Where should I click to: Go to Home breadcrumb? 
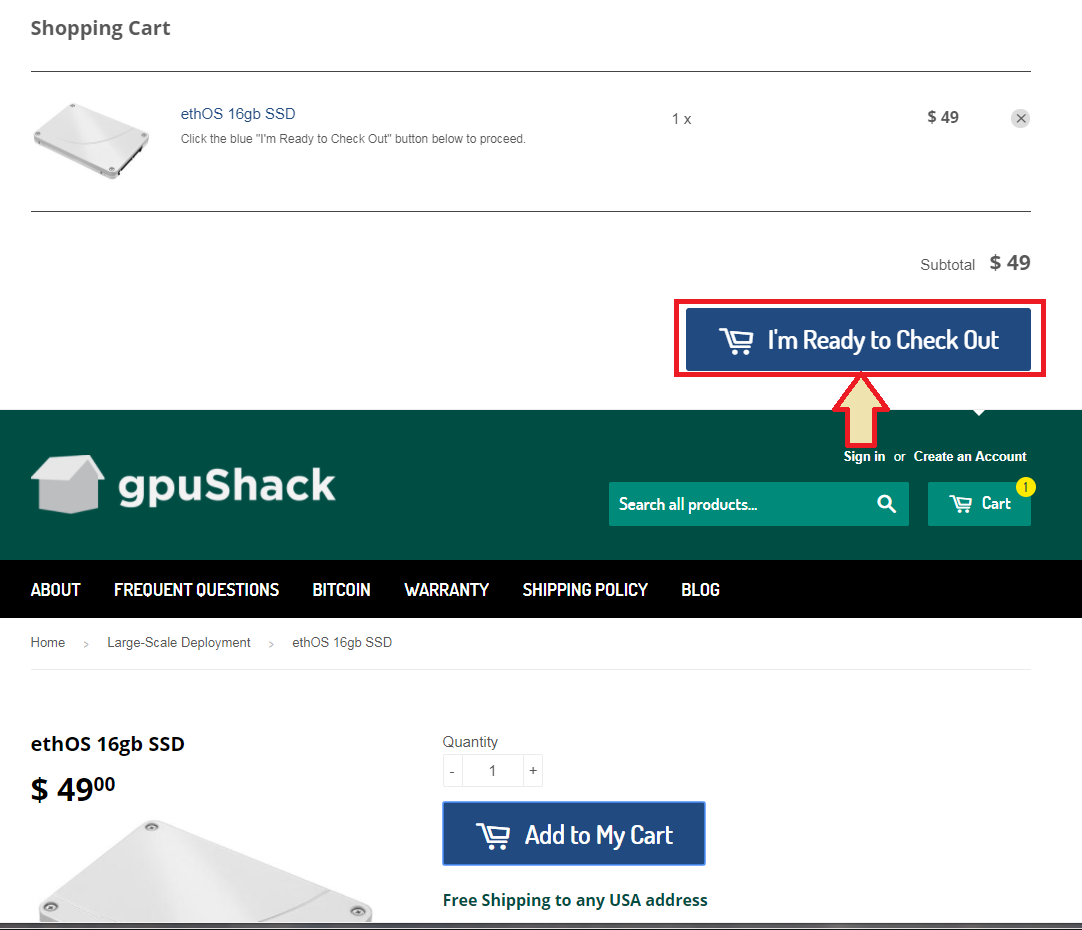click(48, 642)
